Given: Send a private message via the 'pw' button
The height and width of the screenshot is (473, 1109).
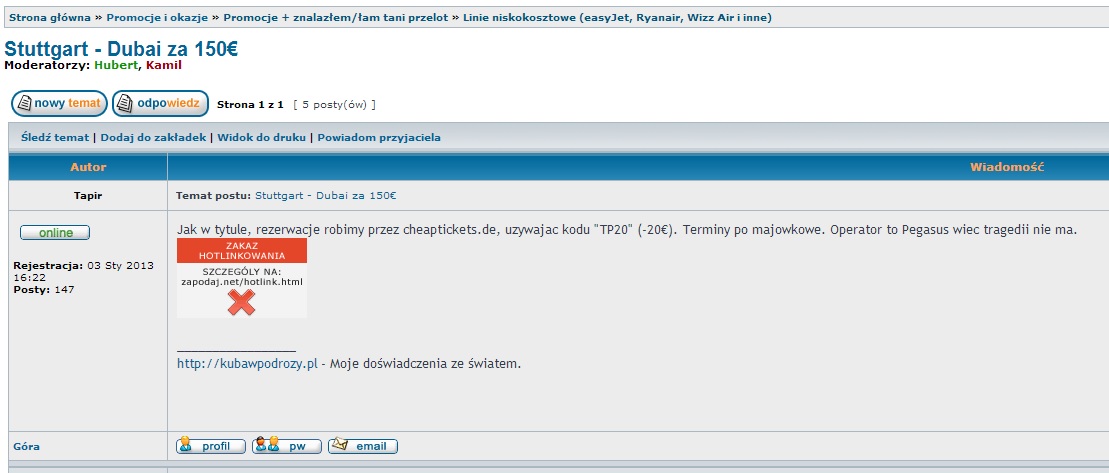Looking at the screenshot, I should tap(287, 446).
